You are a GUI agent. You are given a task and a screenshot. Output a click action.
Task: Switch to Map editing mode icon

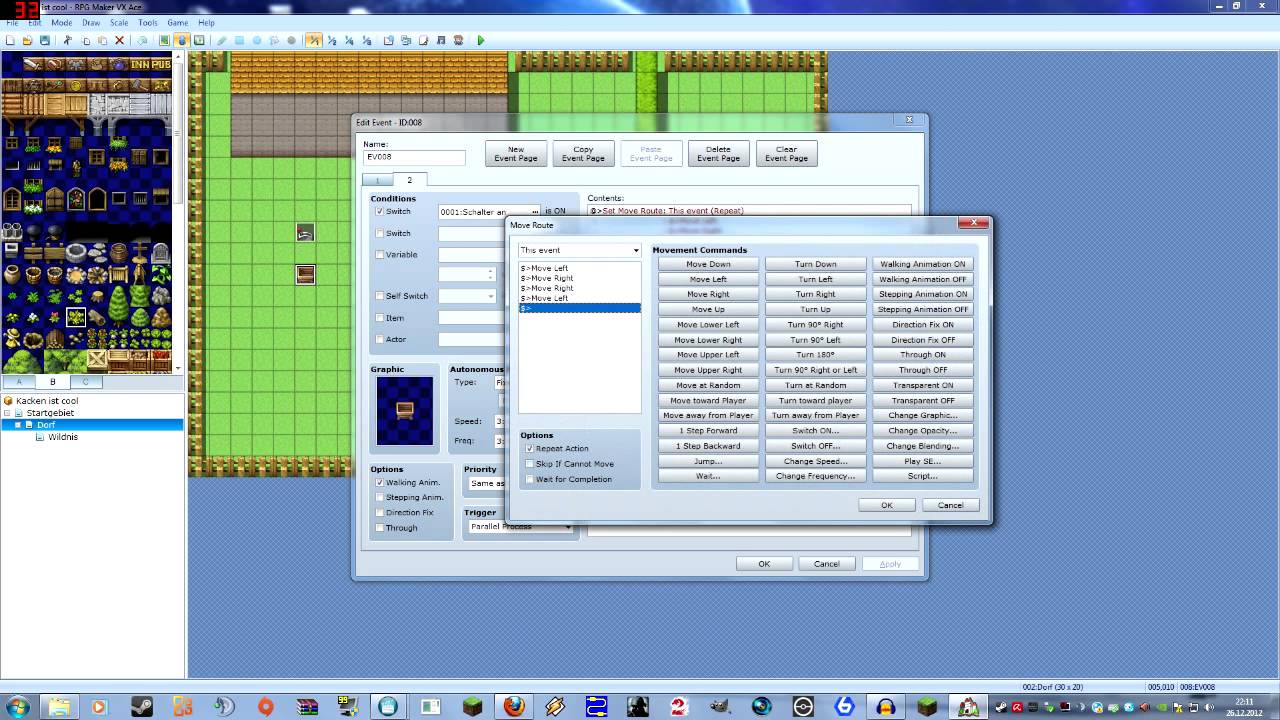pos(163,40)
